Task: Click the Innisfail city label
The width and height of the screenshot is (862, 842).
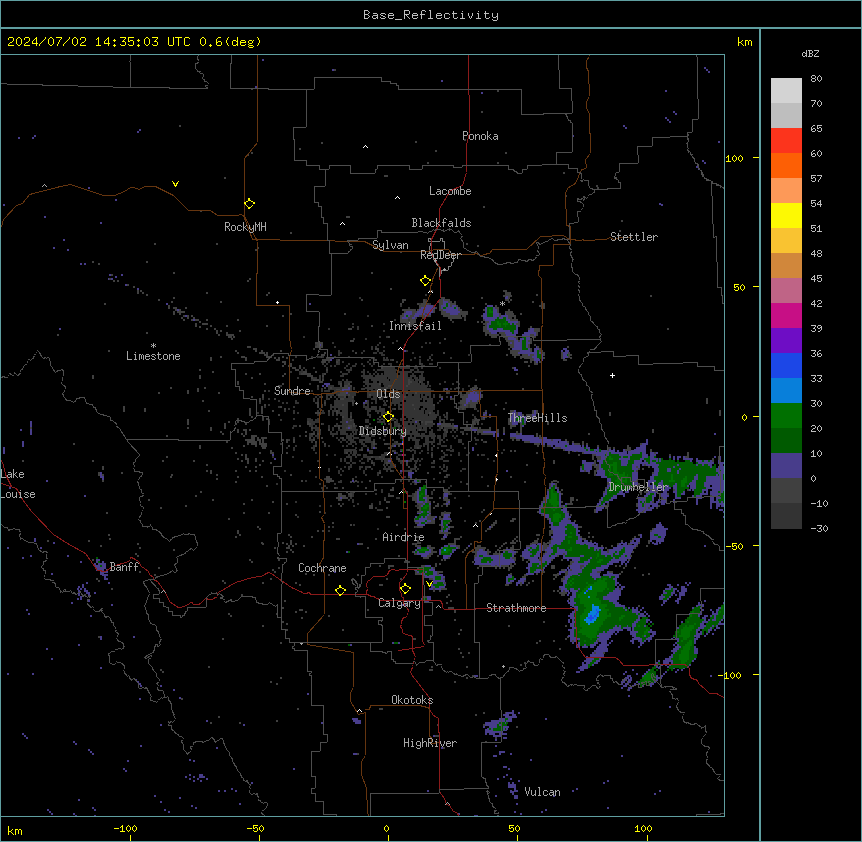Action: coord(415,326)
